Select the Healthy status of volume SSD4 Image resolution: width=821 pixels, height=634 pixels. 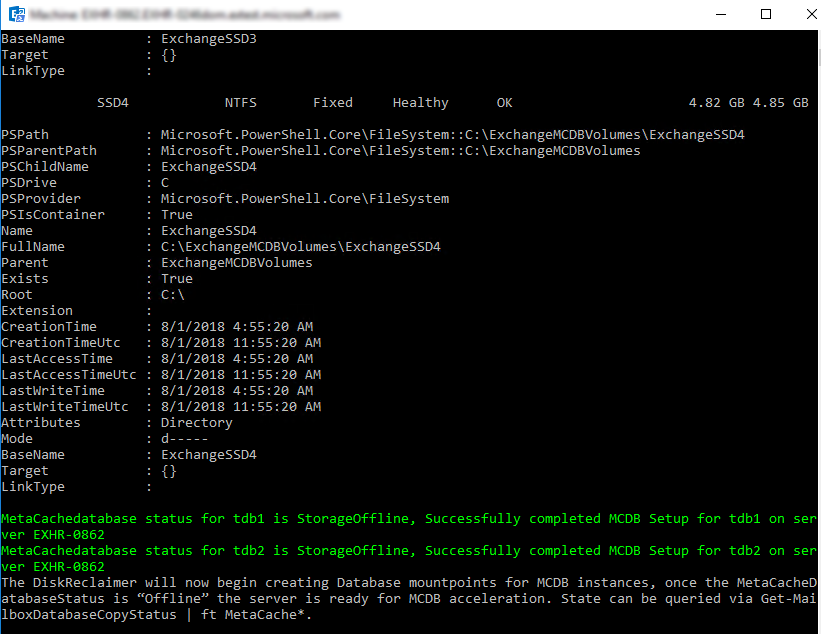tap(420, 102)
